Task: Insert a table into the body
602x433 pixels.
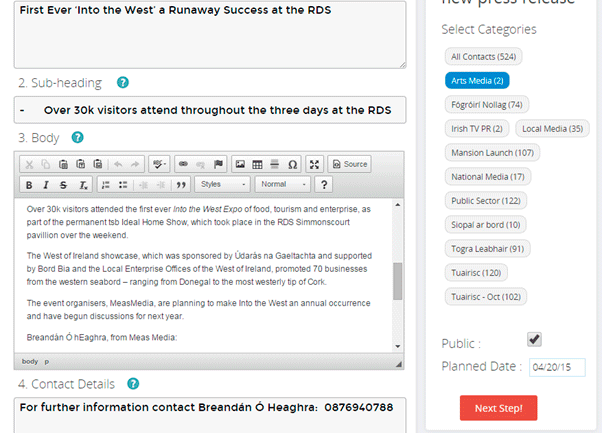Action: click(257, 164)
